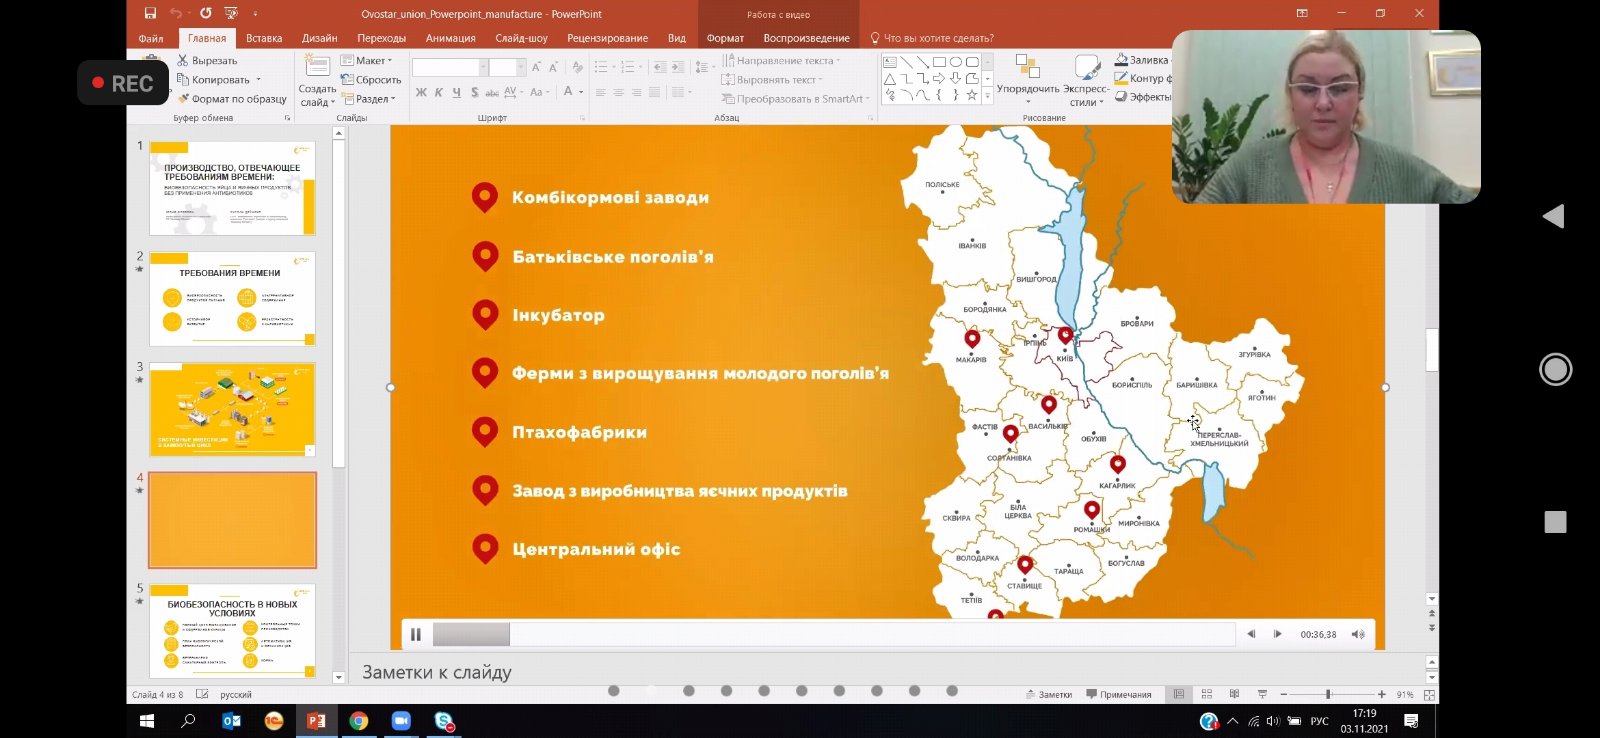Expand the shapes gallery with More arrow
1600x738 pixels.
(988, 97)
